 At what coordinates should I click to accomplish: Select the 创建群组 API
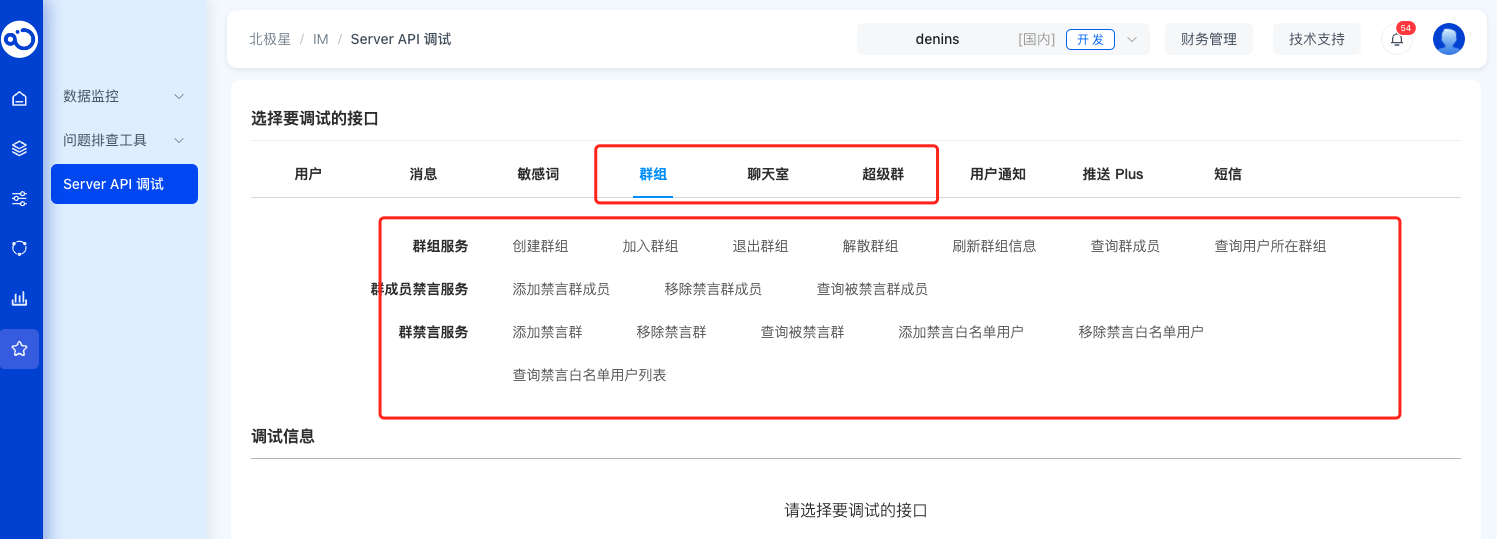point(541,246)
